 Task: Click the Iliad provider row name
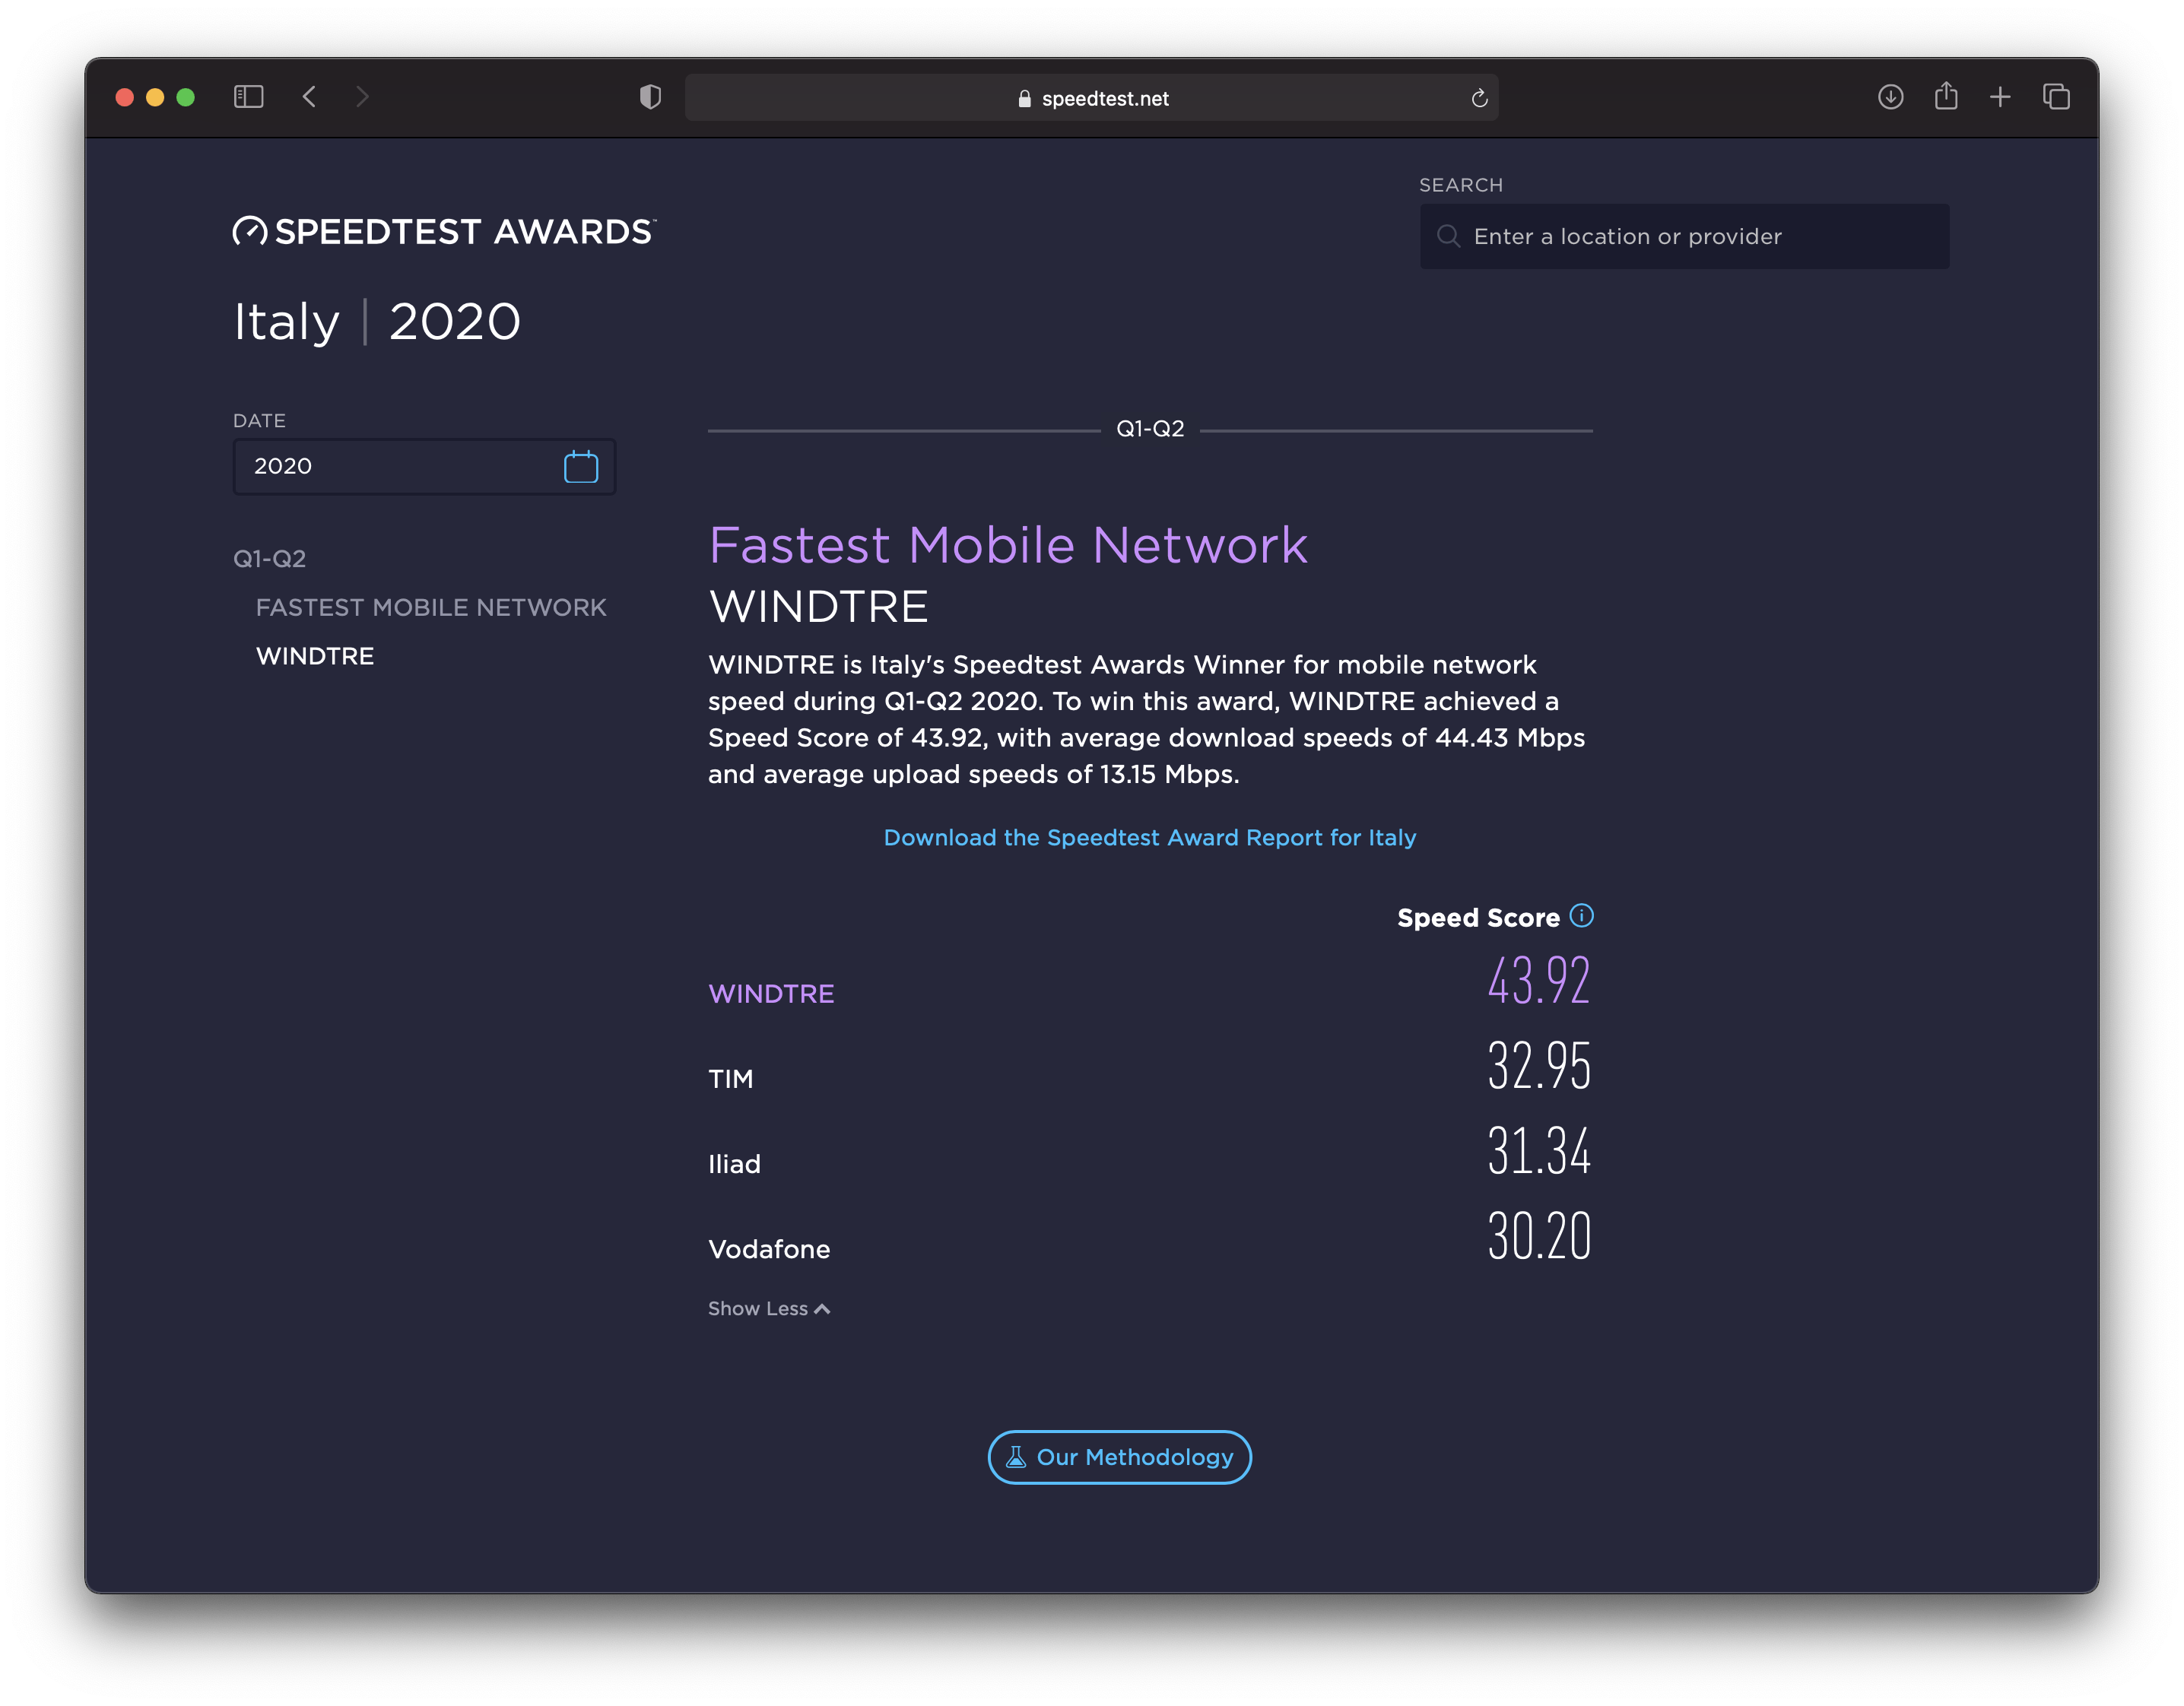coord(735,1164)
